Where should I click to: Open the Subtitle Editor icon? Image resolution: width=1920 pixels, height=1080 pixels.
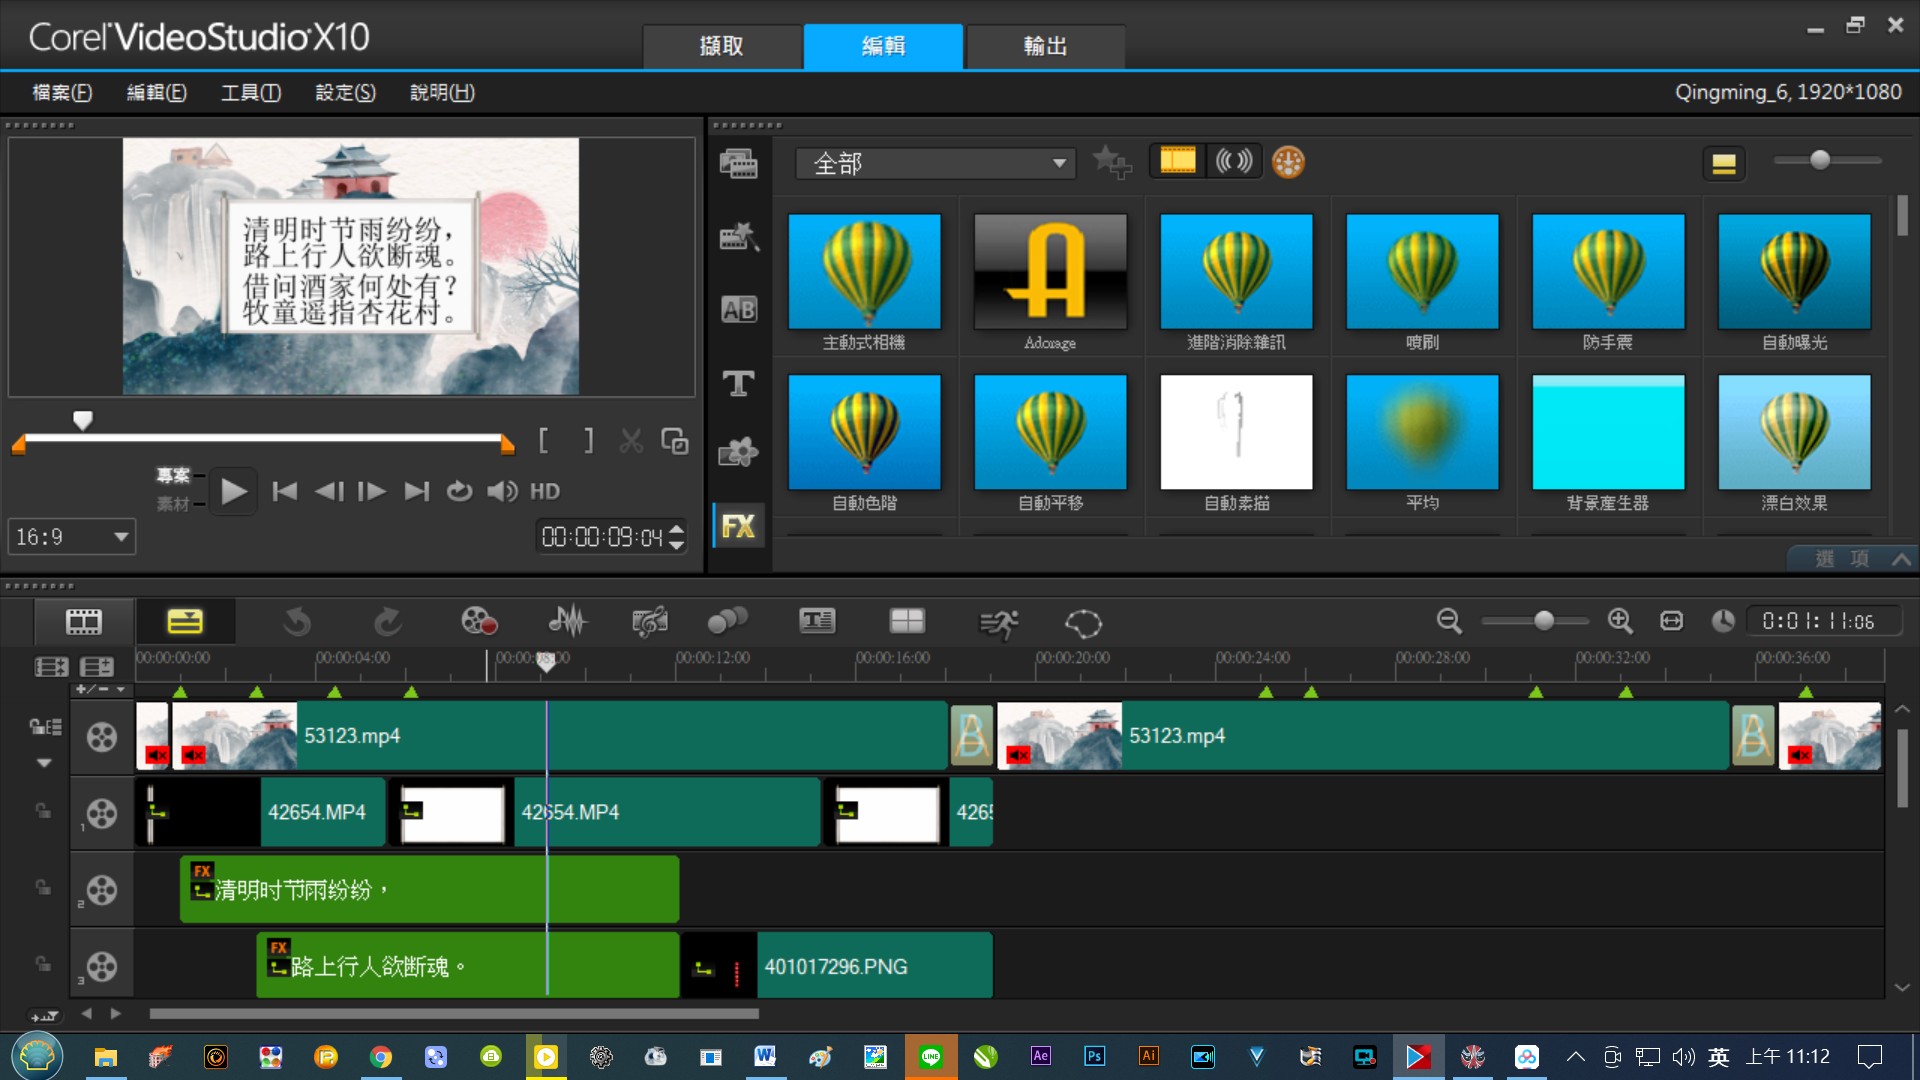tap(817, 622)
